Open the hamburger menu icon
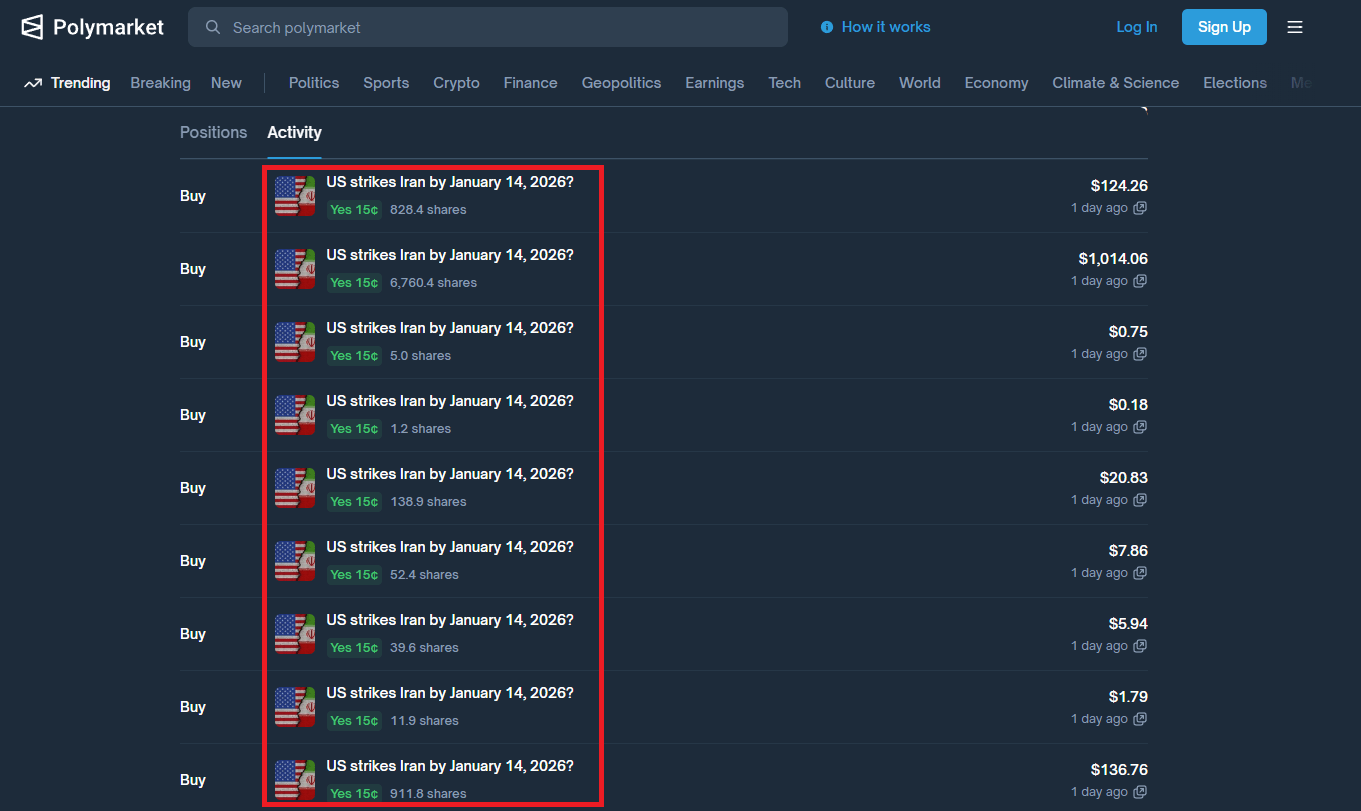The height and width of the screenshot is (811, 1361). click(1295, 27)
